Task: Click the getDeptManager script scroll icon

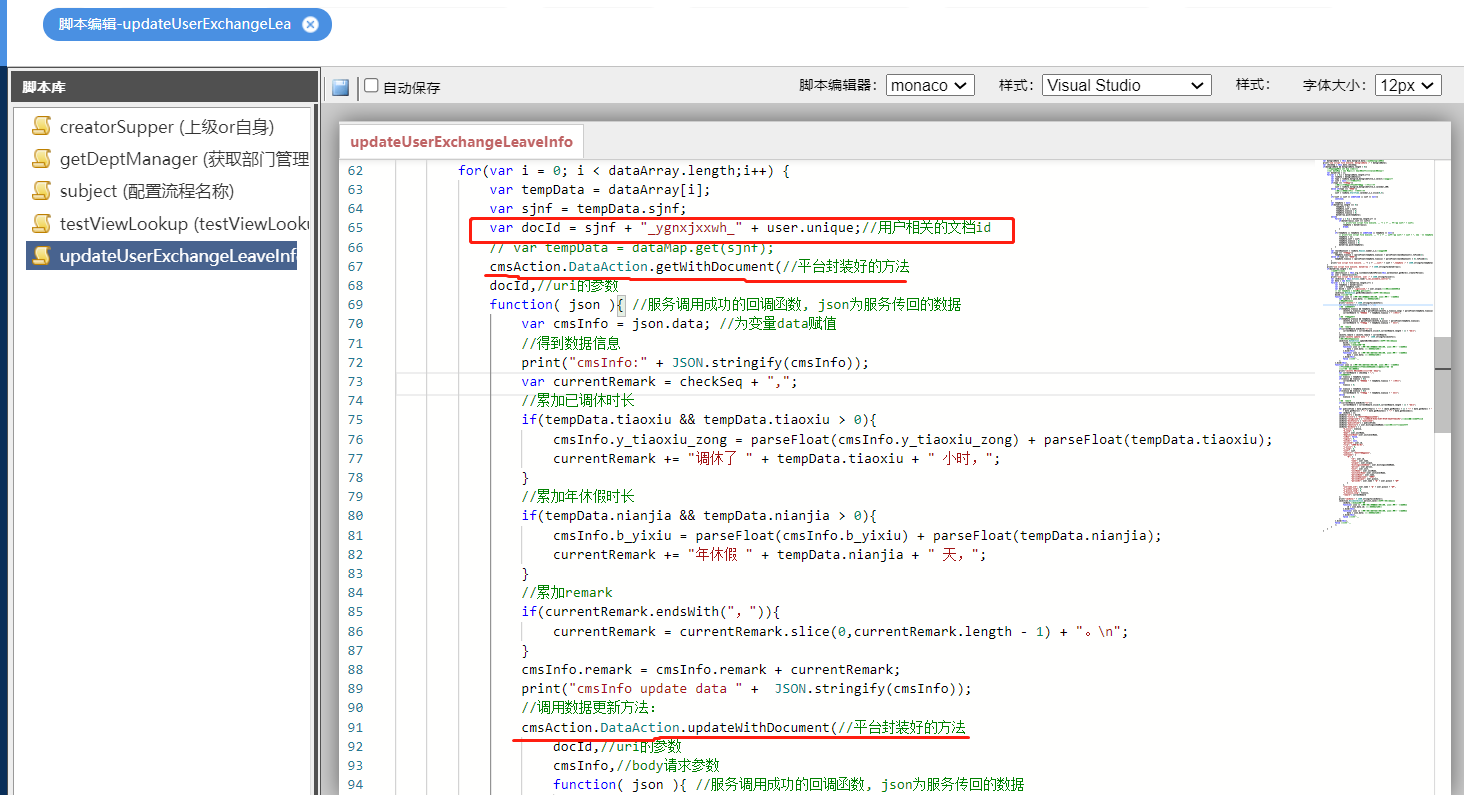Action: [41, 158]
